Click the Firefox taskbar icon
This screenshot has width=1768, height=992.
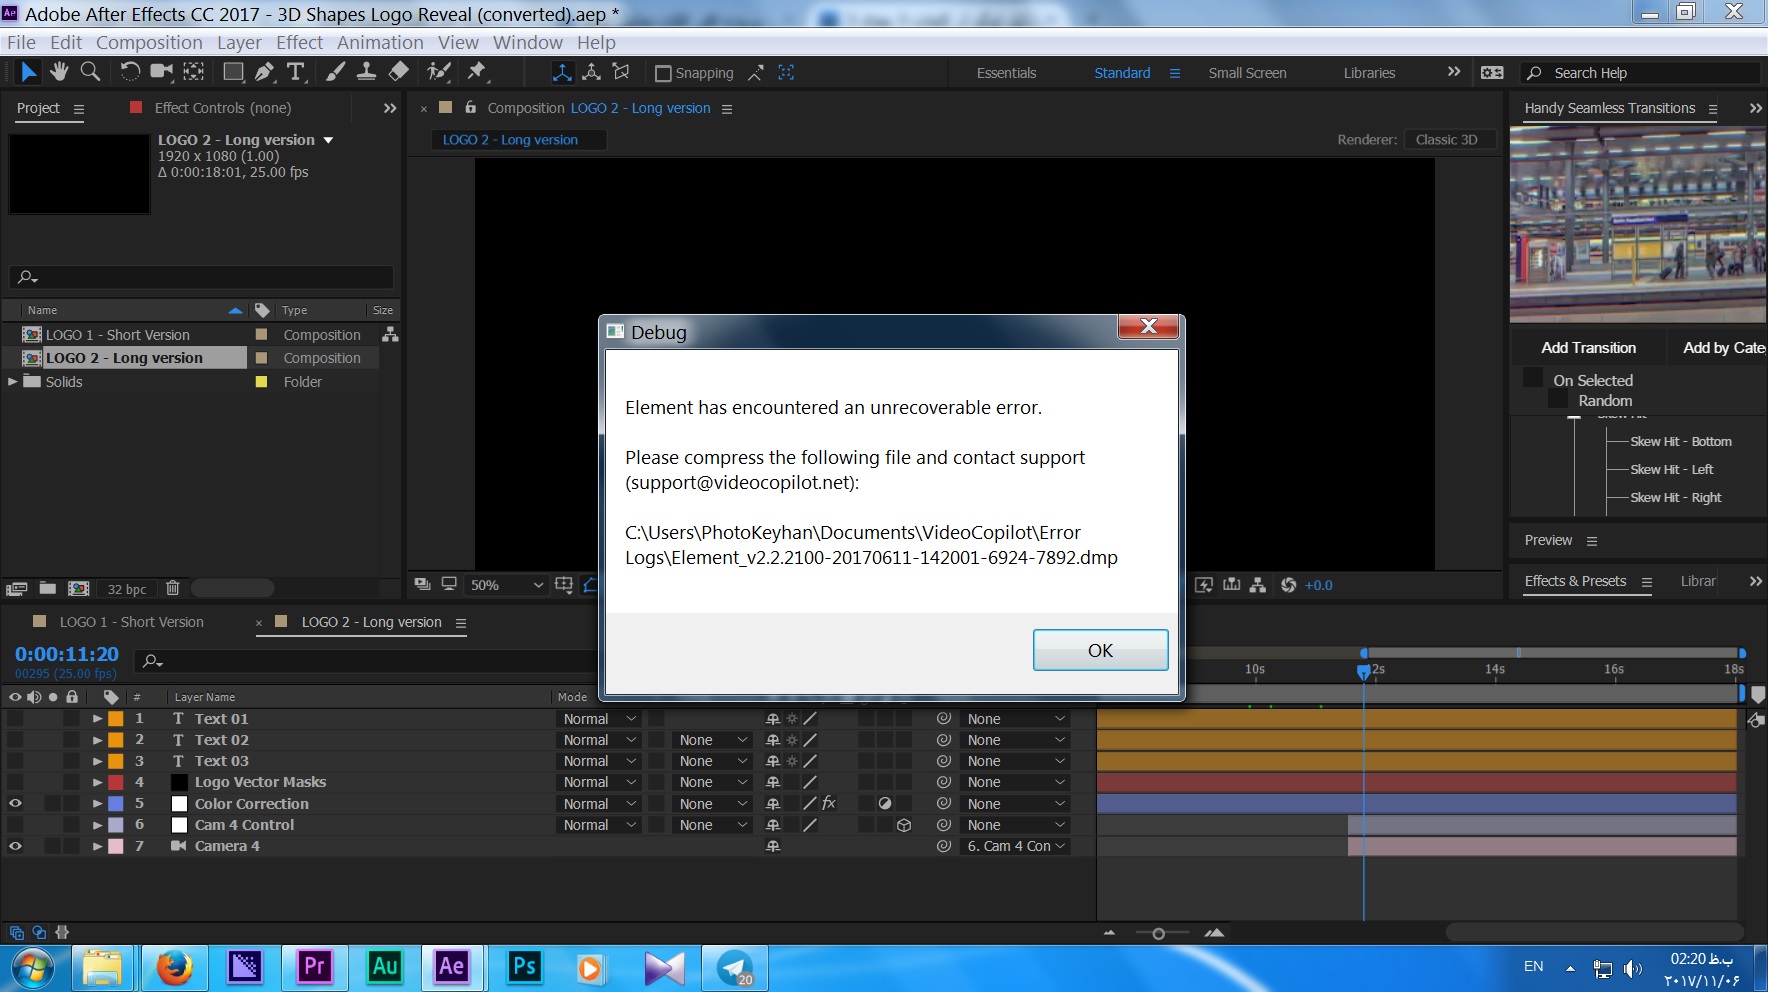[174, 967]
